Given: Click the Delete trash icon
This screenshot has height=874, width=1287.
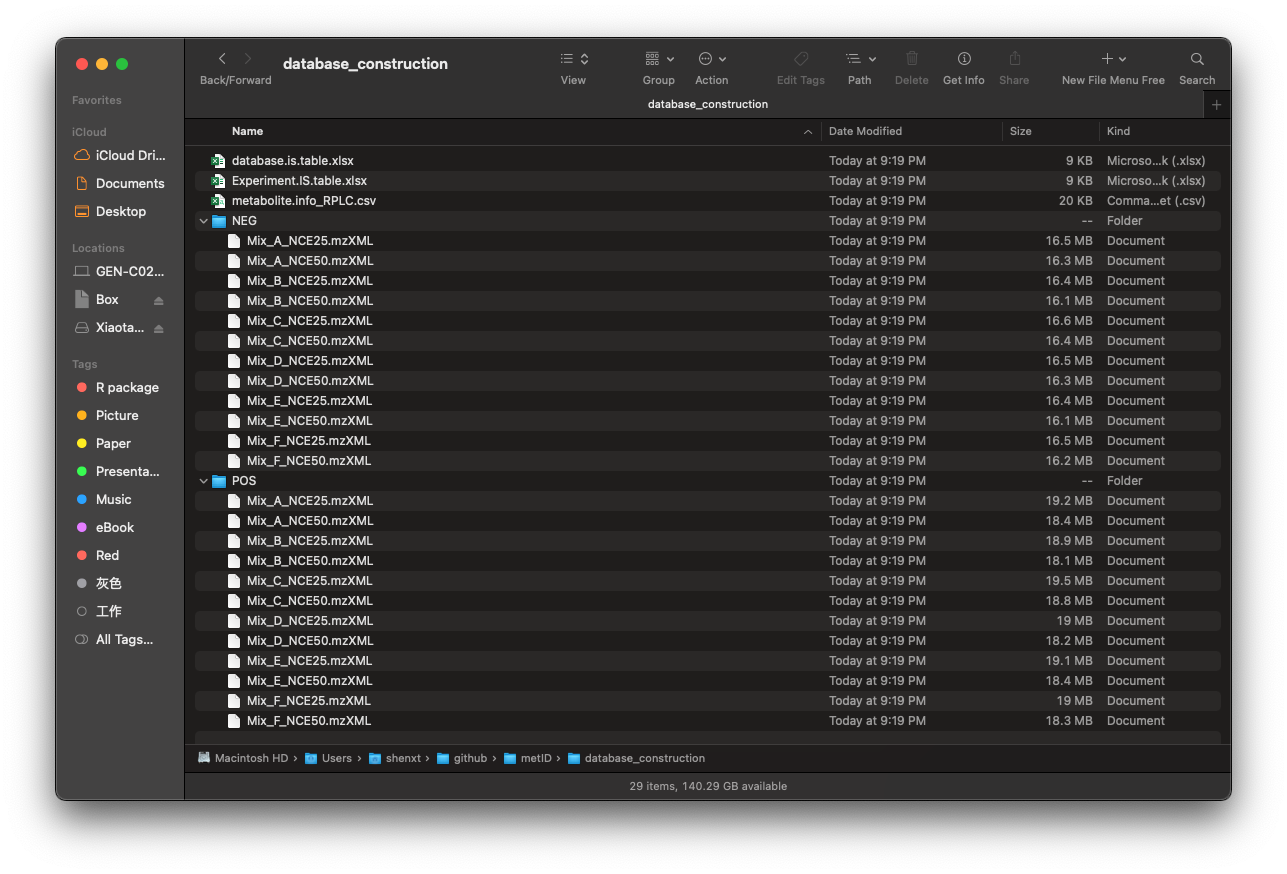Looking at the screenshot, I should click(x=911, y=59).
